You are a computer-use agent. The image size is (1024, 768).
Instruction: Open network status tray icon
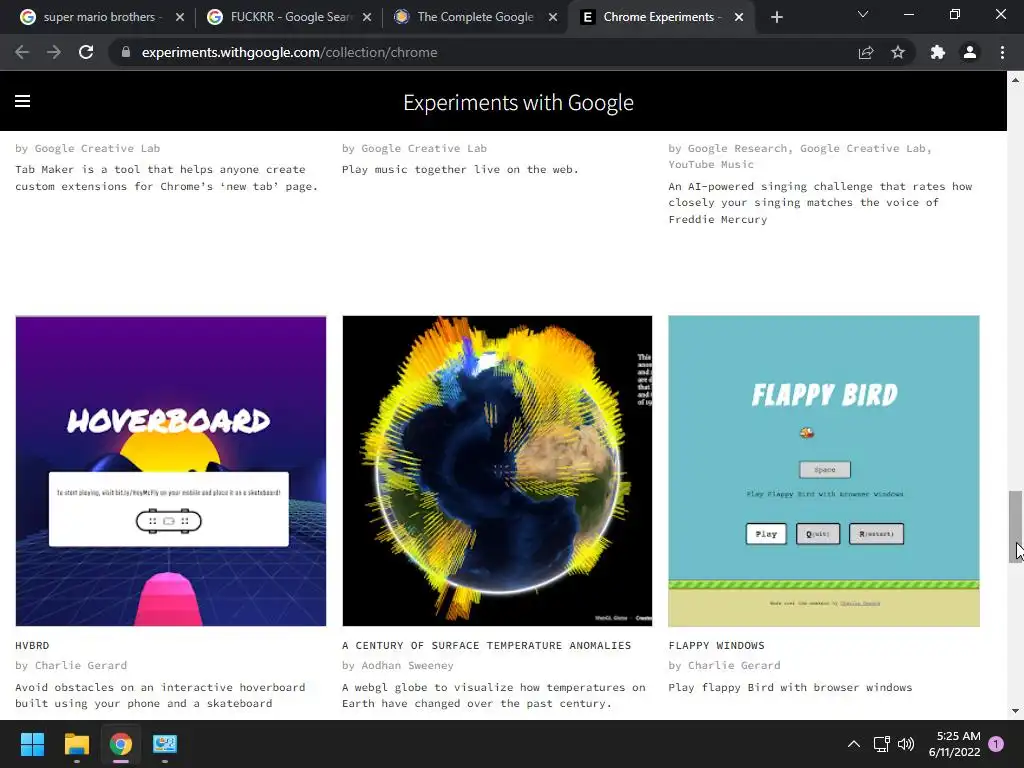(882, 744)
